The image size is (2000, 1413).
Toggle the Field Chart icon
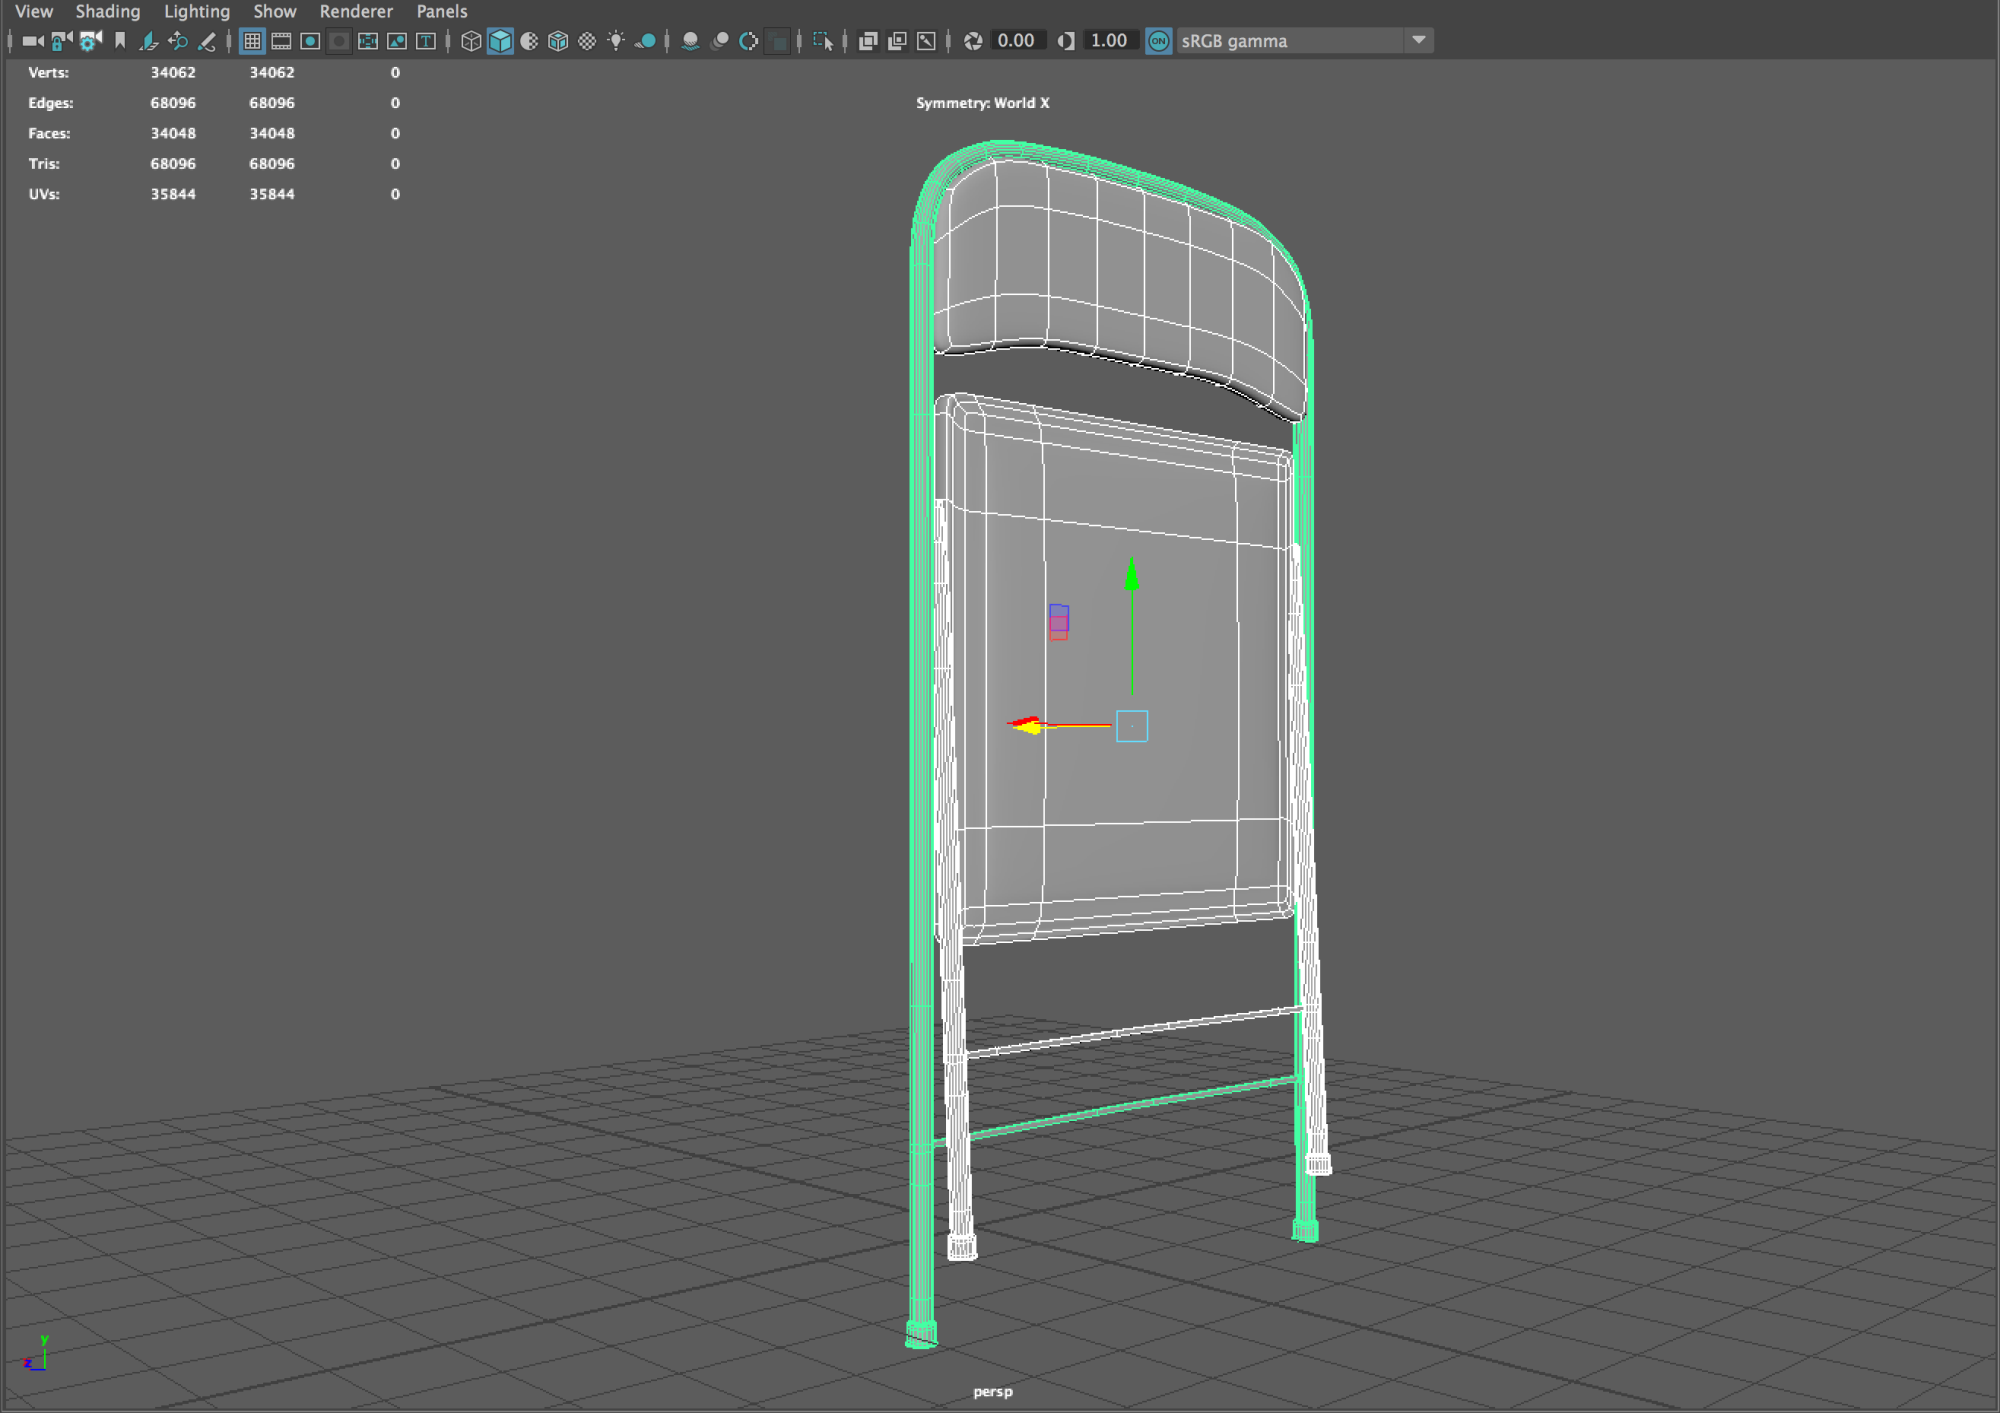pos(368,41)
